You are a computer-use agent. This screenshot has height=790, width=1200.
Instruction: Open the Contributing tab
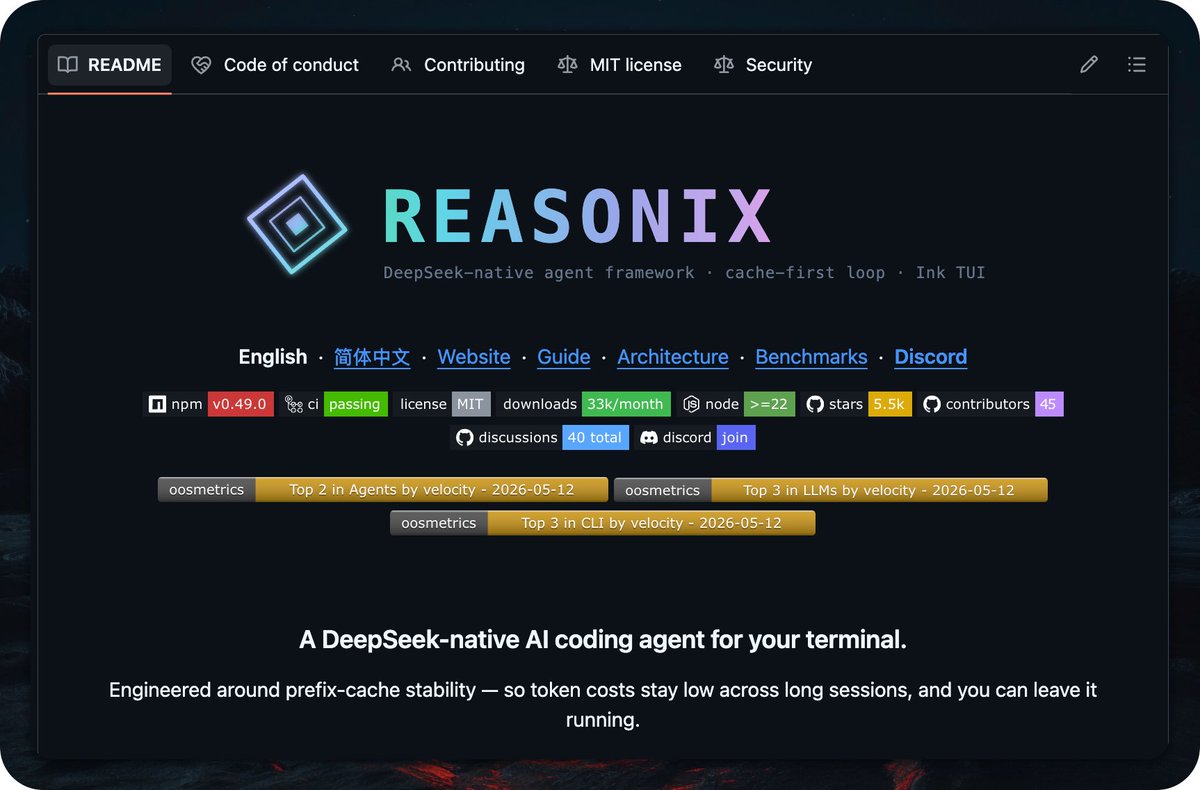(x=458, y=65)
